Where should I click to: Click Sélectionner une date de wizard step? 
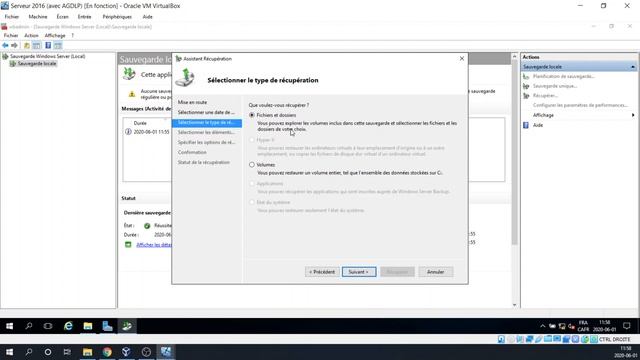coord(206,112)
